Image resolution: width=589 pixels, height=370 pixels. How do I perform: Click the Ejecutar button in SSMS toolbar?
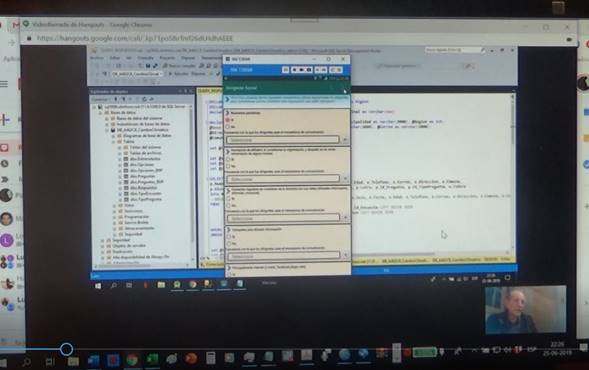click(x=178, y=74)
